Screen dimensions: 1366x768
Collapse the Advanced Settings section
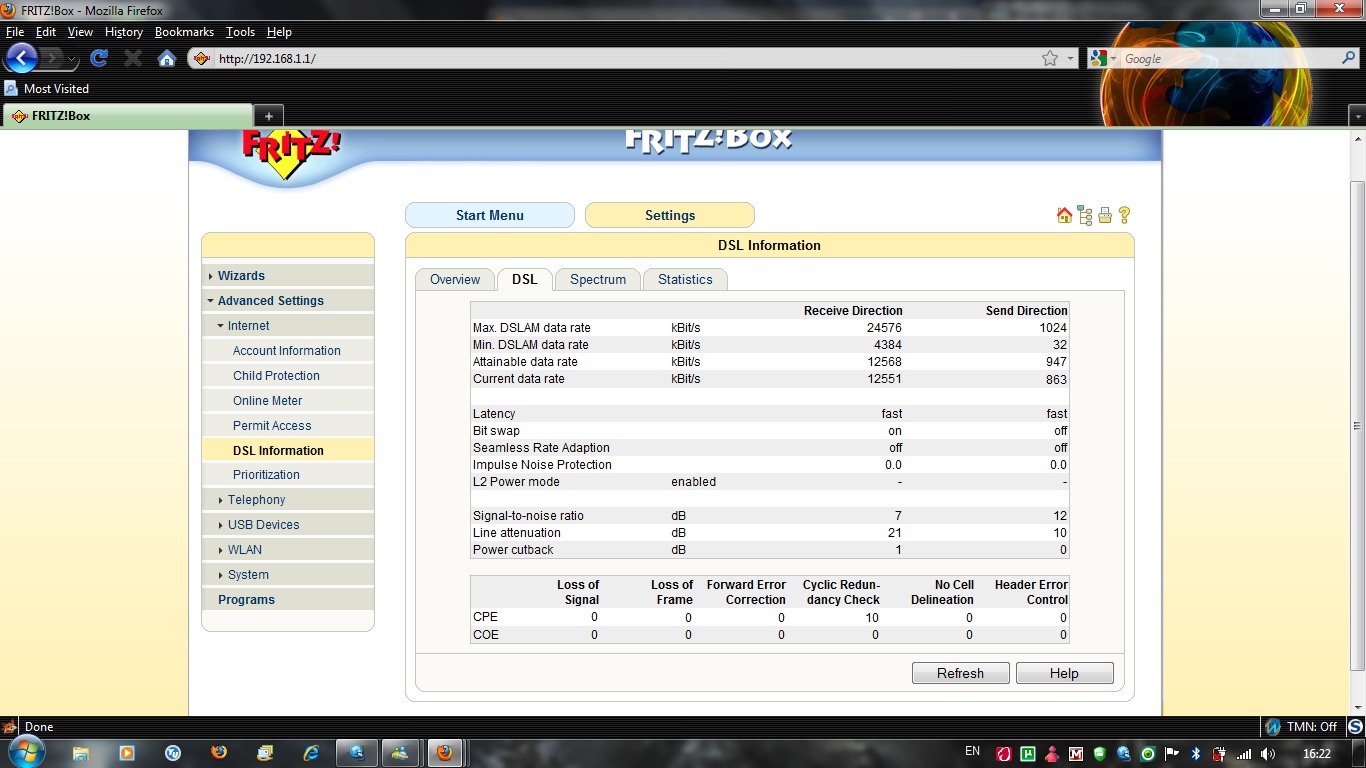[x=288, y=301]
